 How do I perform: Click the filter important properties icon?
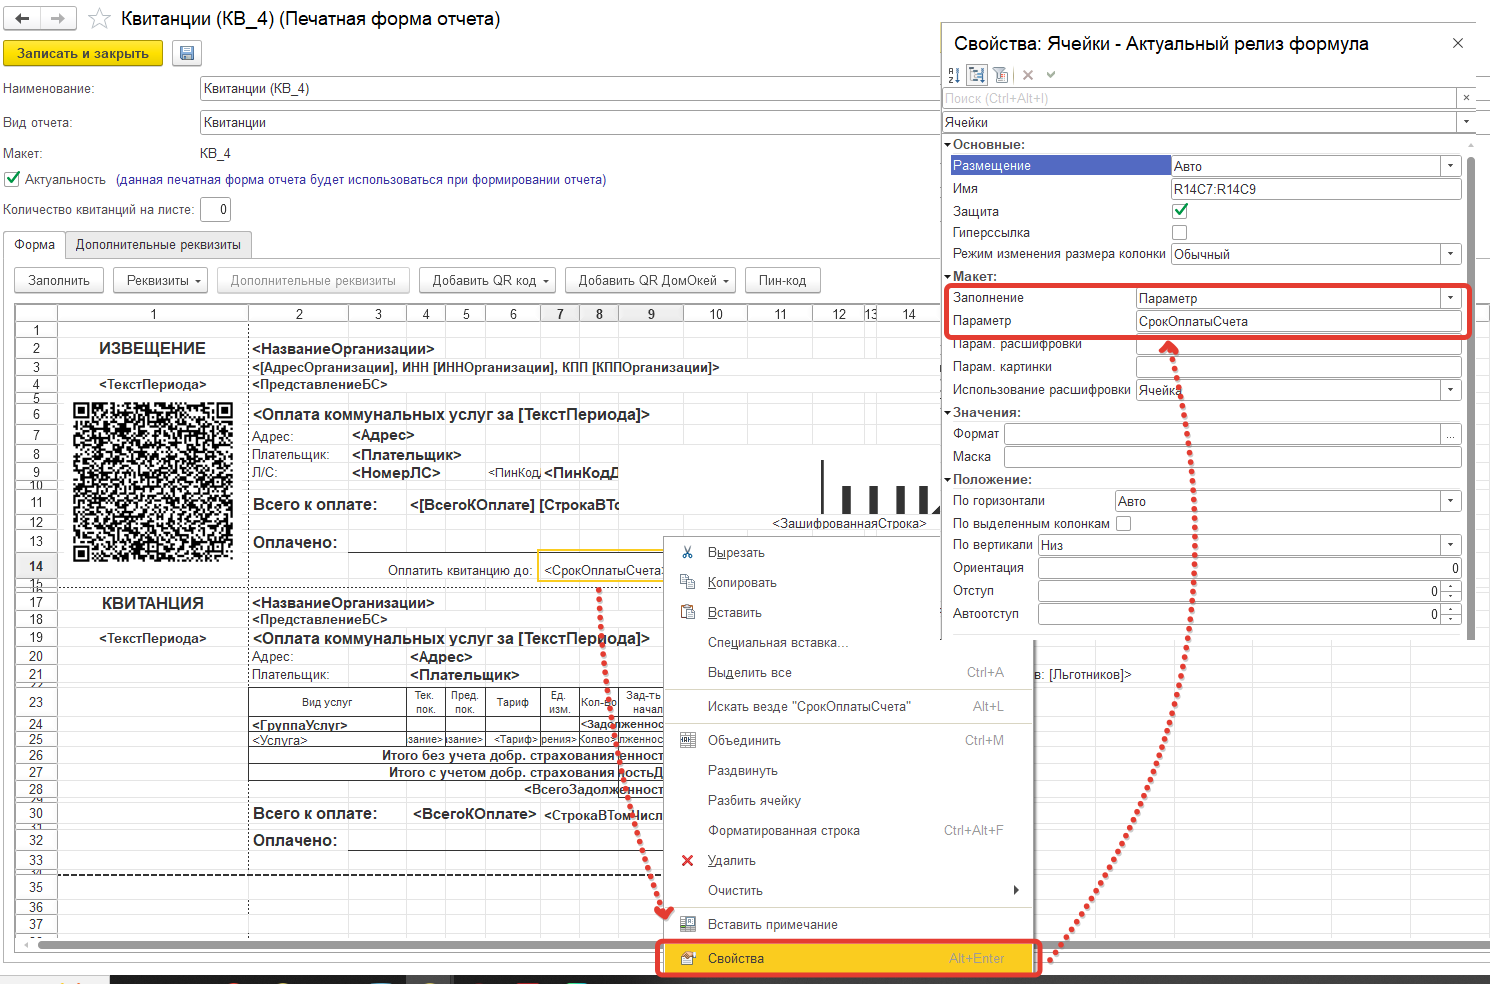point(1000,75)
